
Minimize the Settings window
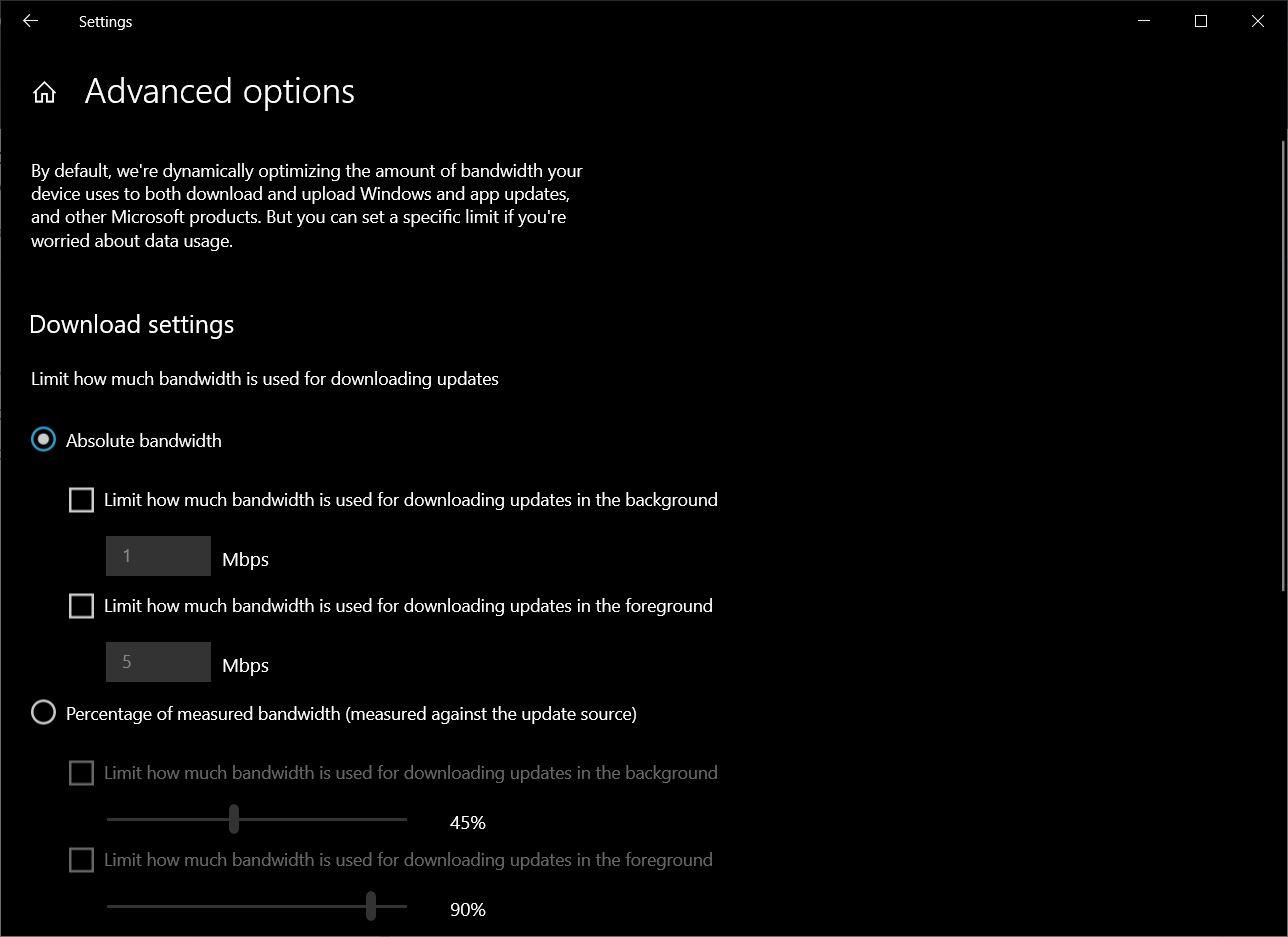point(1145,21)
